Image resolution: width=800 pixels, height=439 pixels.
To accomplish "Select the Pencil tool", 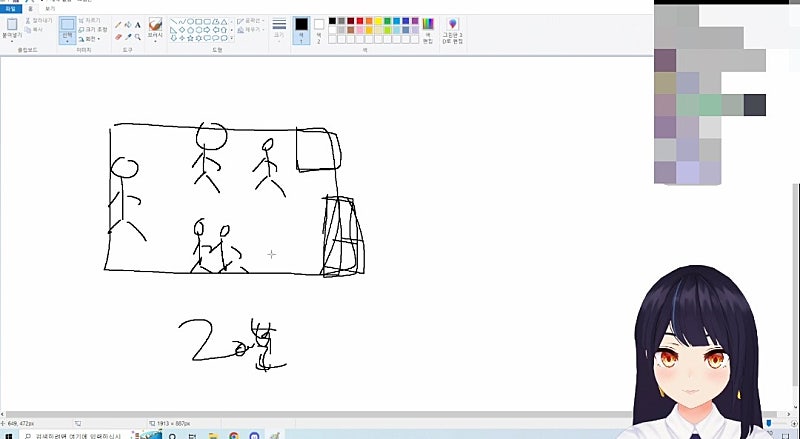I will (x=117, y=24).
